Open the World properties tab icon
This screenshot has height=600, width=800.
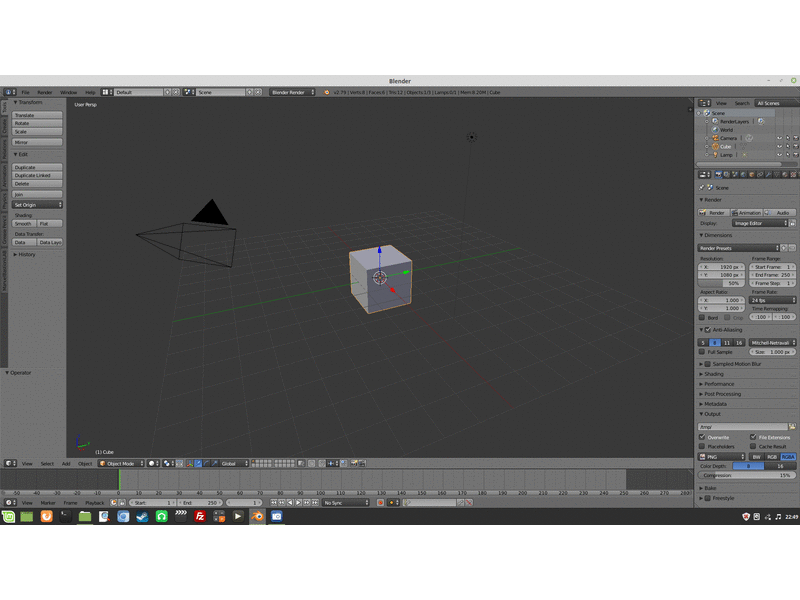(743, 174)
